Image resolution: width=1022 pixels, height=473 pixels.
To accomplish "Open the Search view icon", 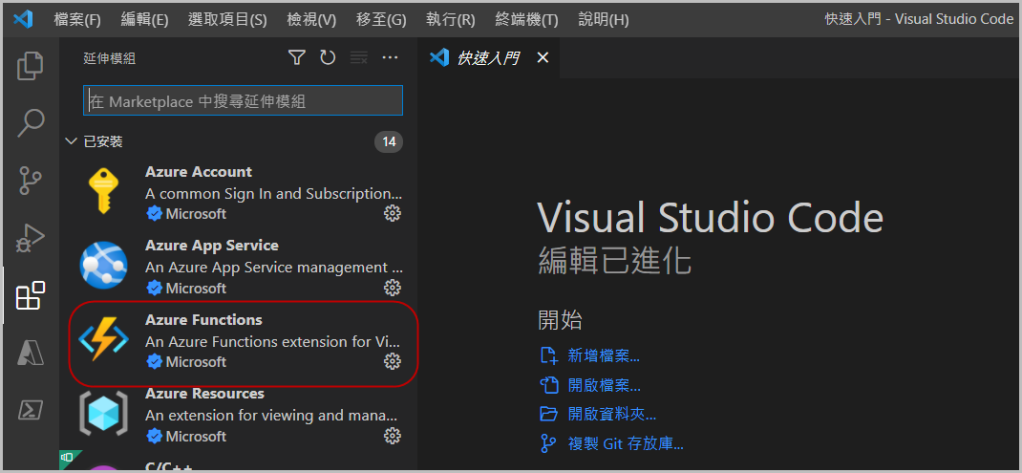I will tap(30, 123).
